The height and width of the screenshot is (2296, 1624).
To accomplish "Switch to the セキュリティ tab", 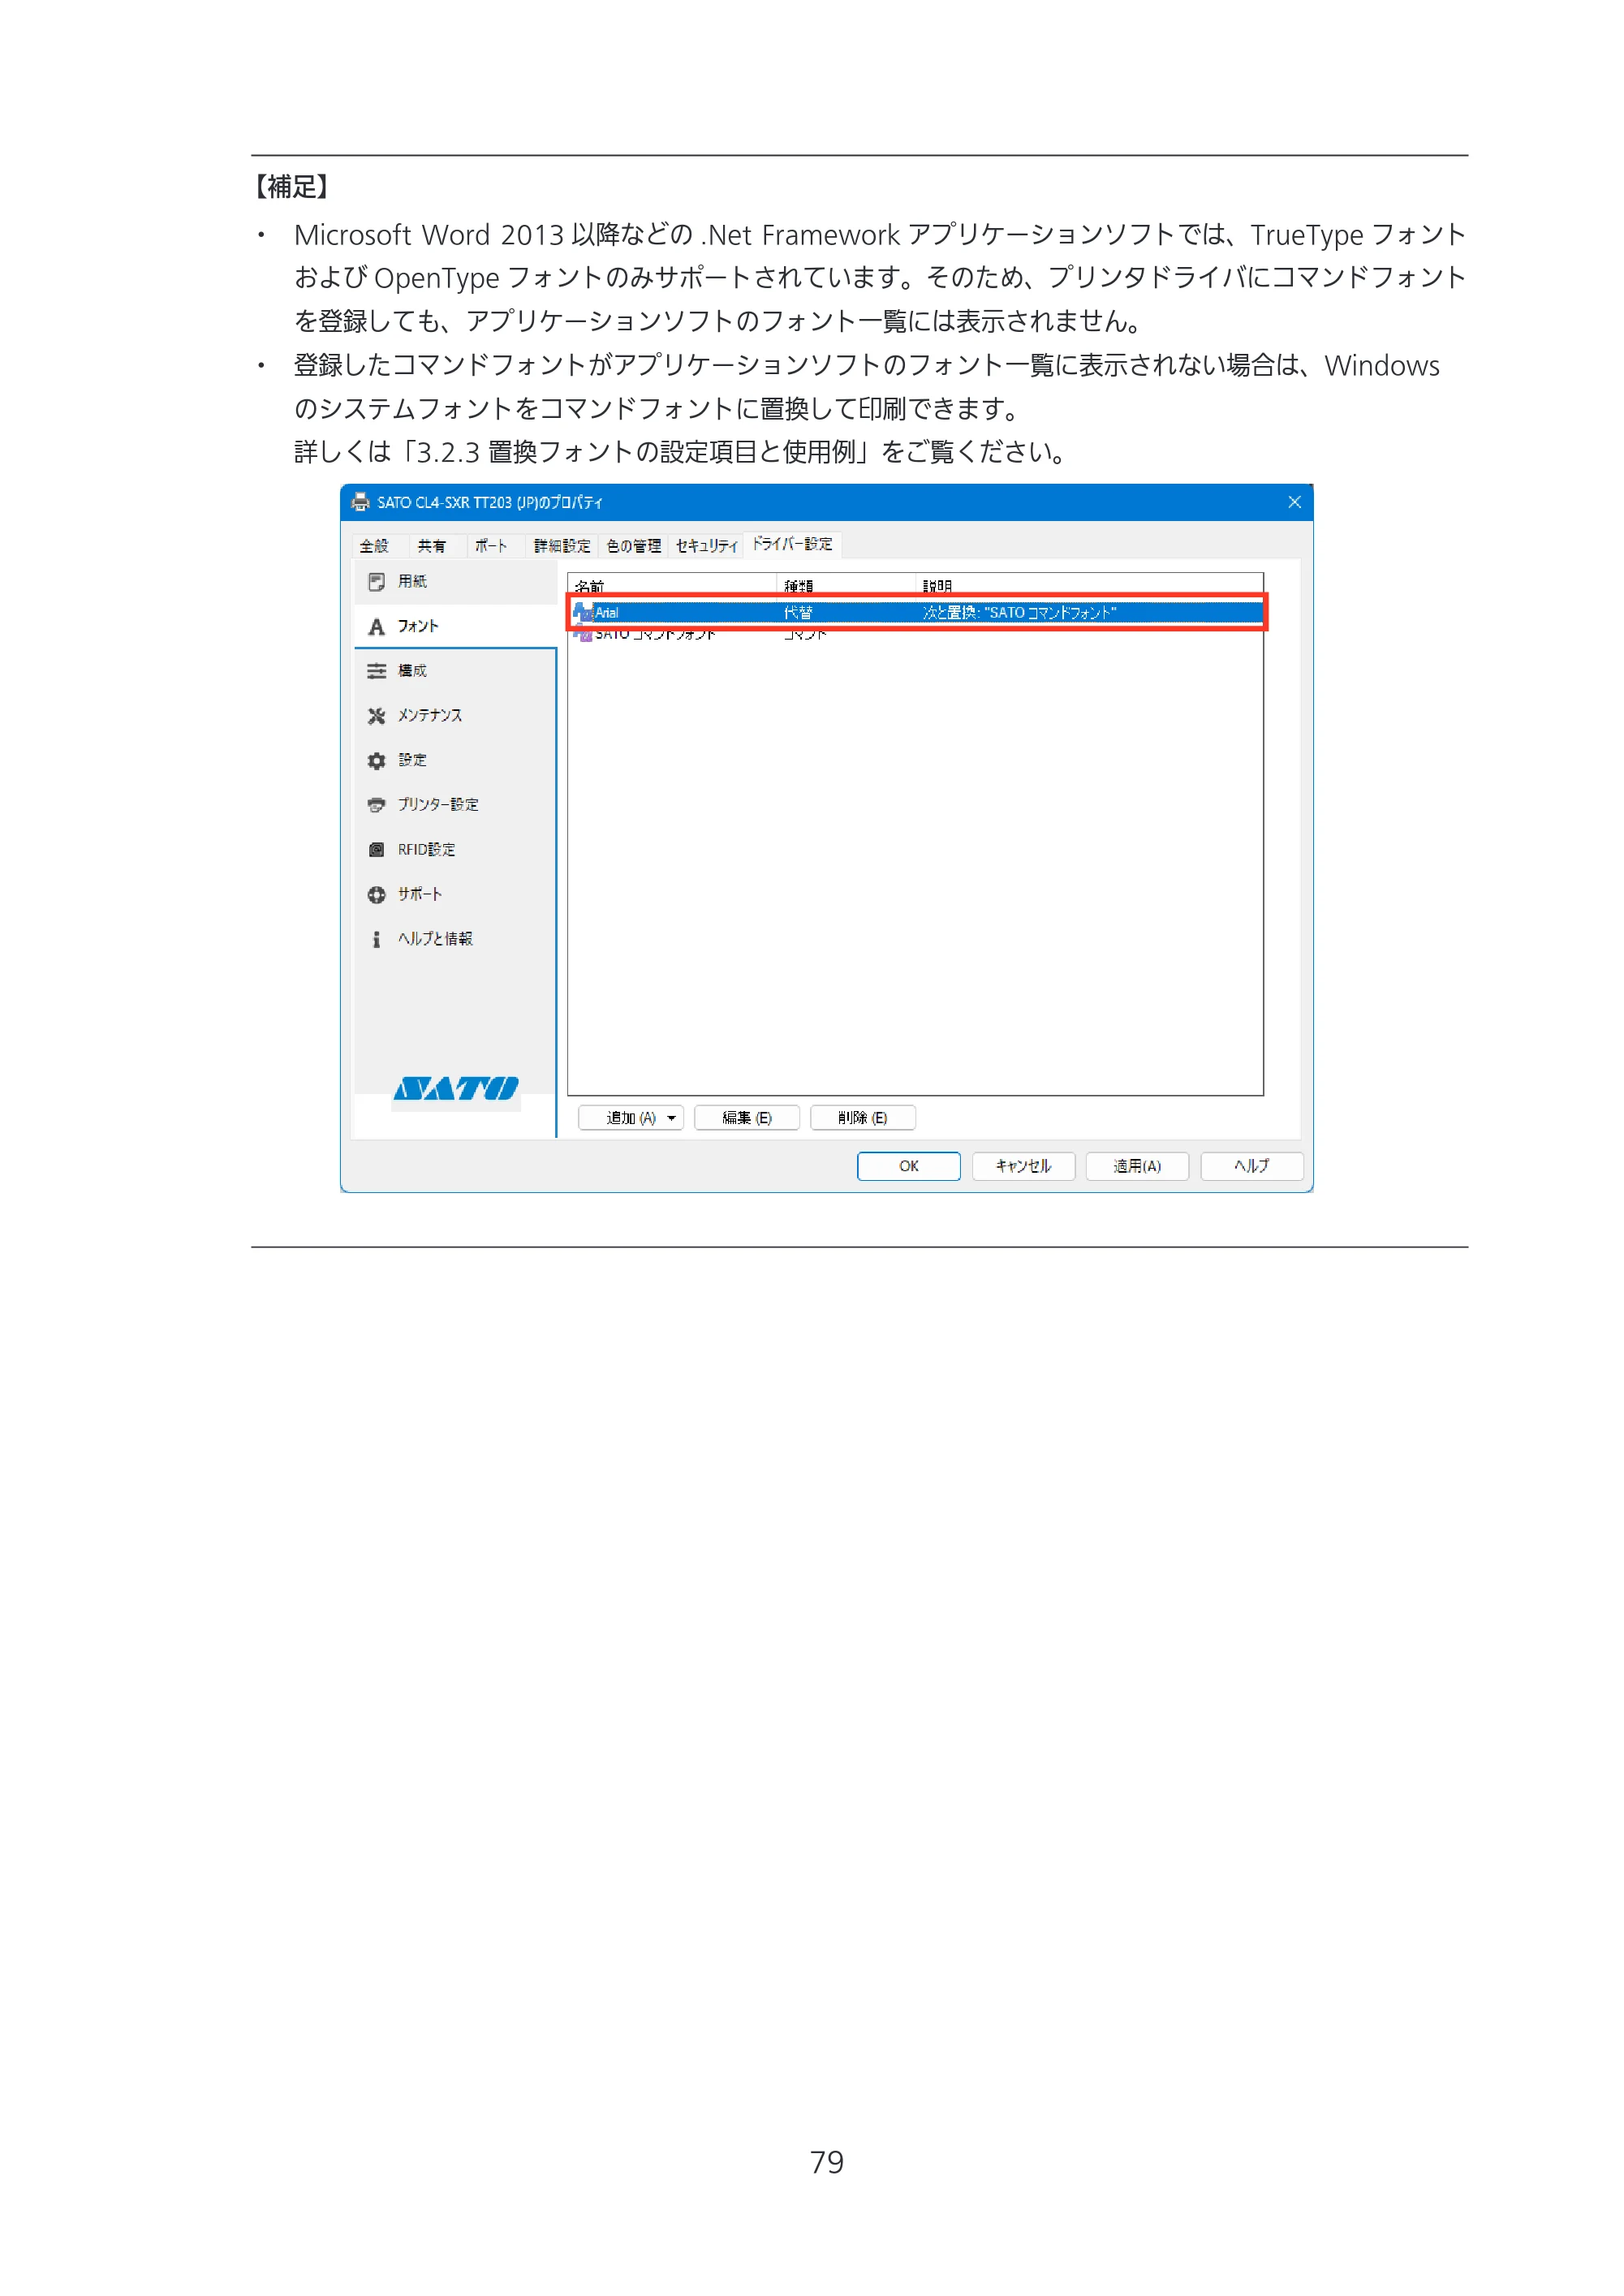I will click(x=706, y=546).
